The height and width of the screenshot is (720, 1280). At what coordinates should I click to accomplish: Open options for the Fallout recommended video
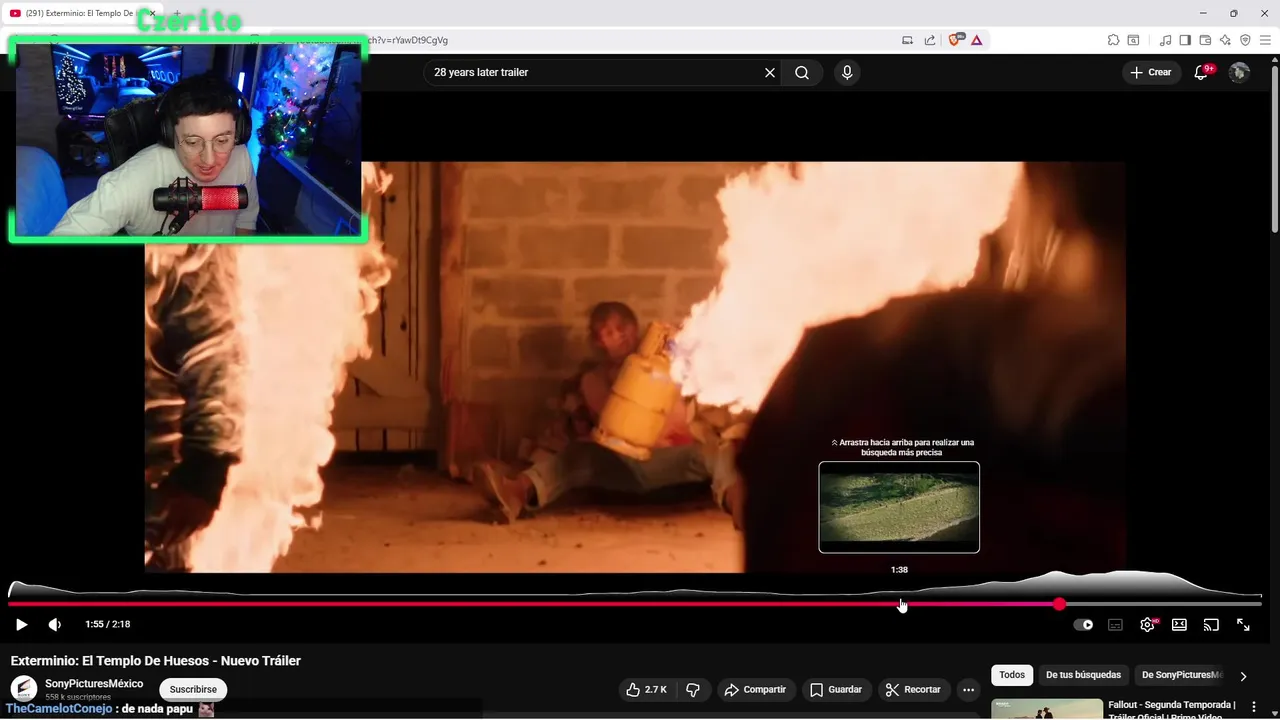1253,707
